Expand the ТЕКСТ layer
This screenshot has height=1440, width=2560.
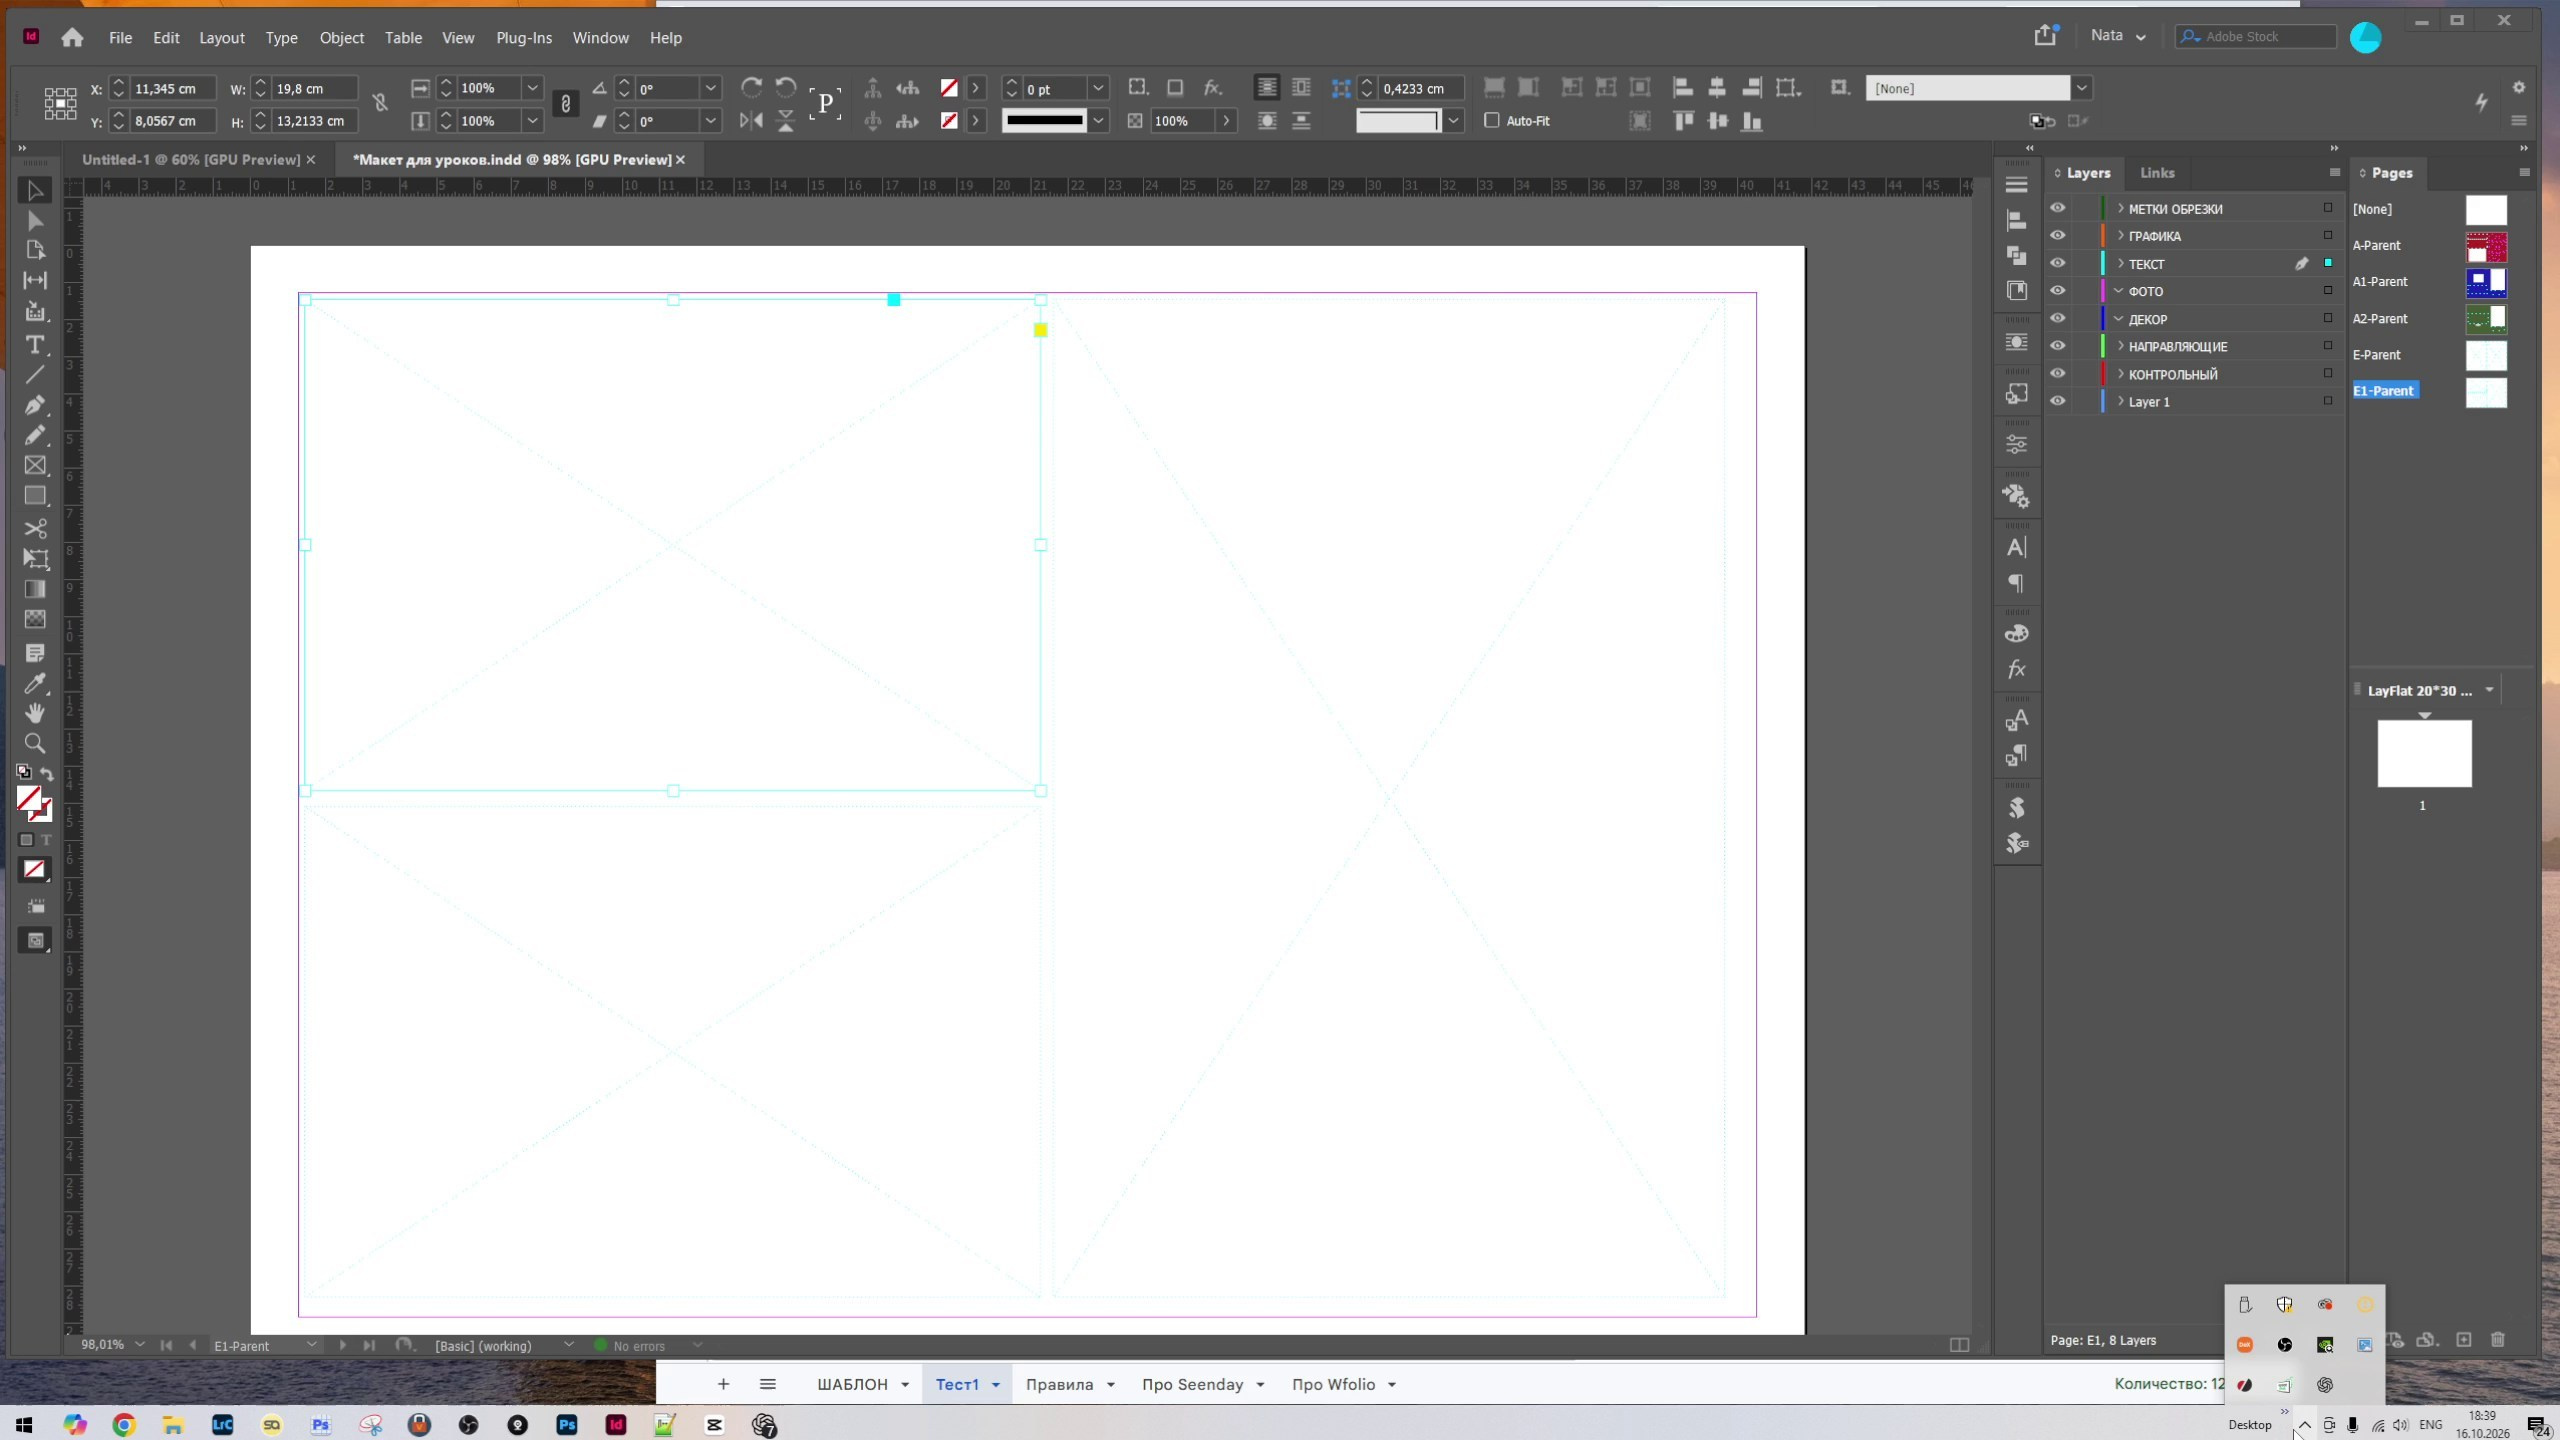click(x=2120, y=264)
